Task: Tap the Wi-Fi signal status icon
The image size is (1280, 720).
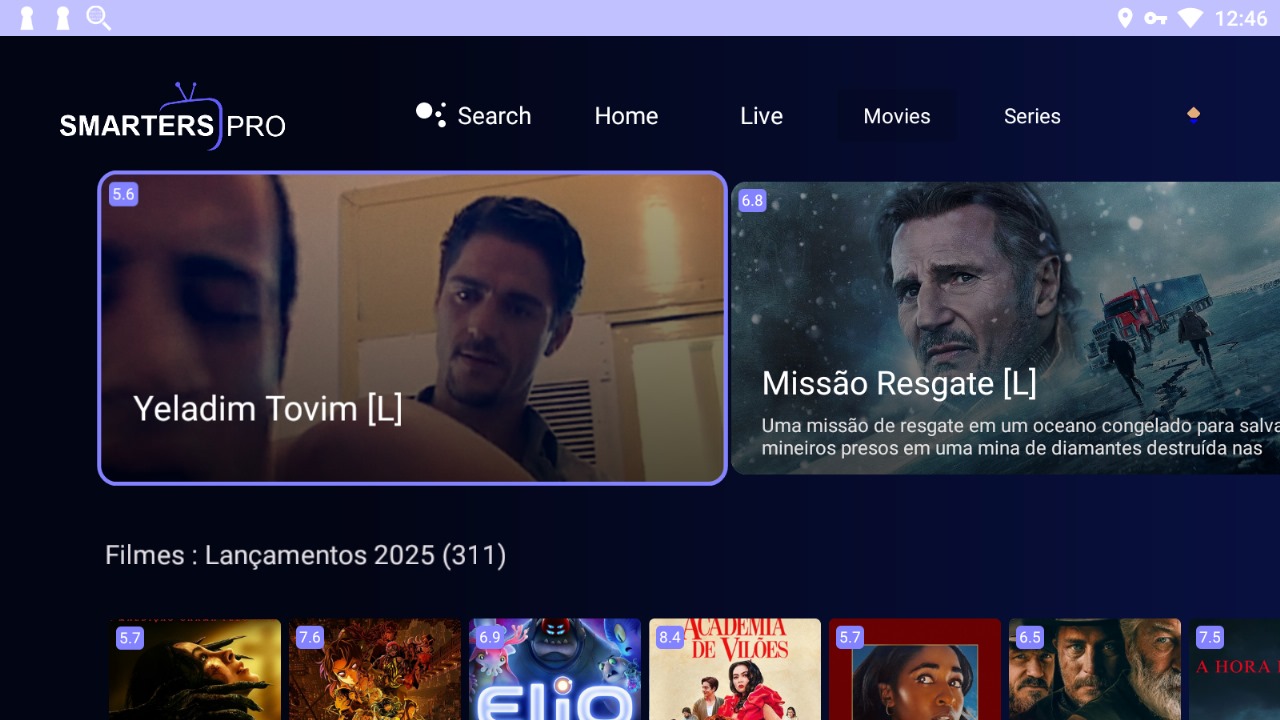Action: (x=1190, y=18)
